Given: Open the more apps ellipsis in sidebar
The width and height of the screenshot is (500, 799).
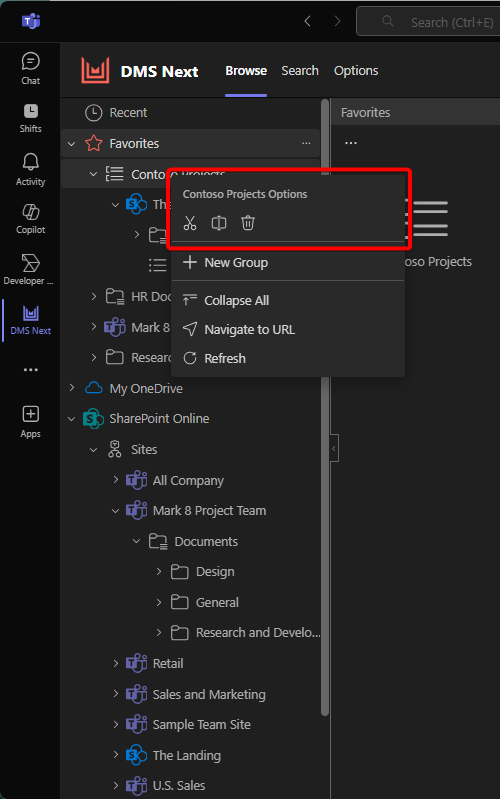Looking at the screenshot, I should [x=31, y=370].
